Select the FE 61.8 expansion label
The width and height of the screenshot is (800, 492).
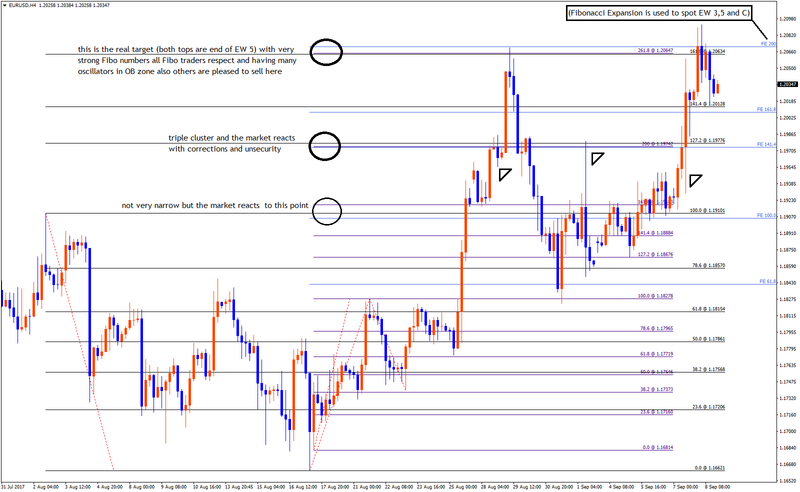tap(768, 281)
